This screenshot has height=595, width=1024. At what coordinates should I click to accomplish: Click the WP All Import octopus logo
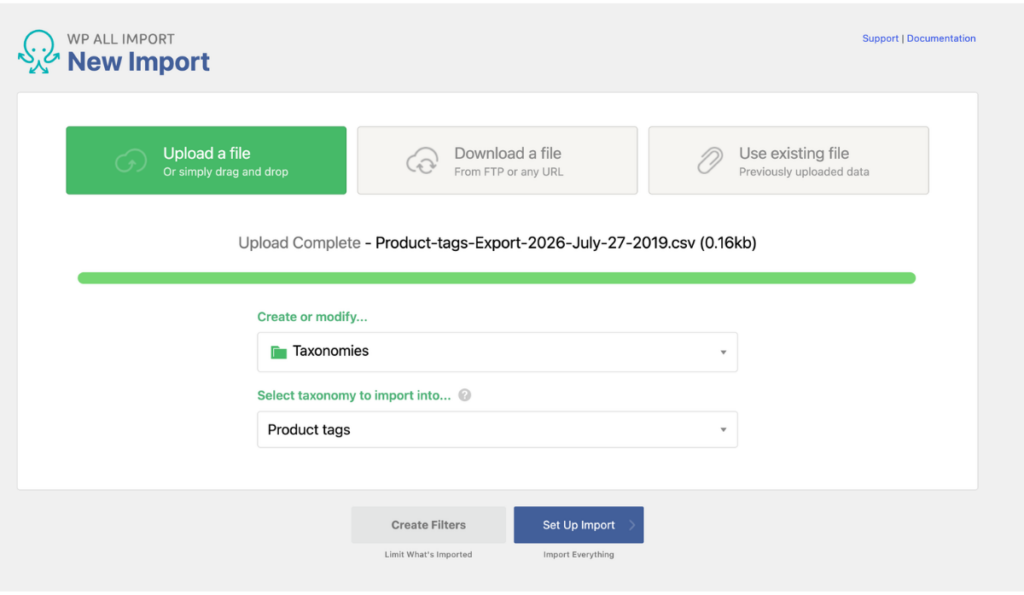(x=39, y=52)
